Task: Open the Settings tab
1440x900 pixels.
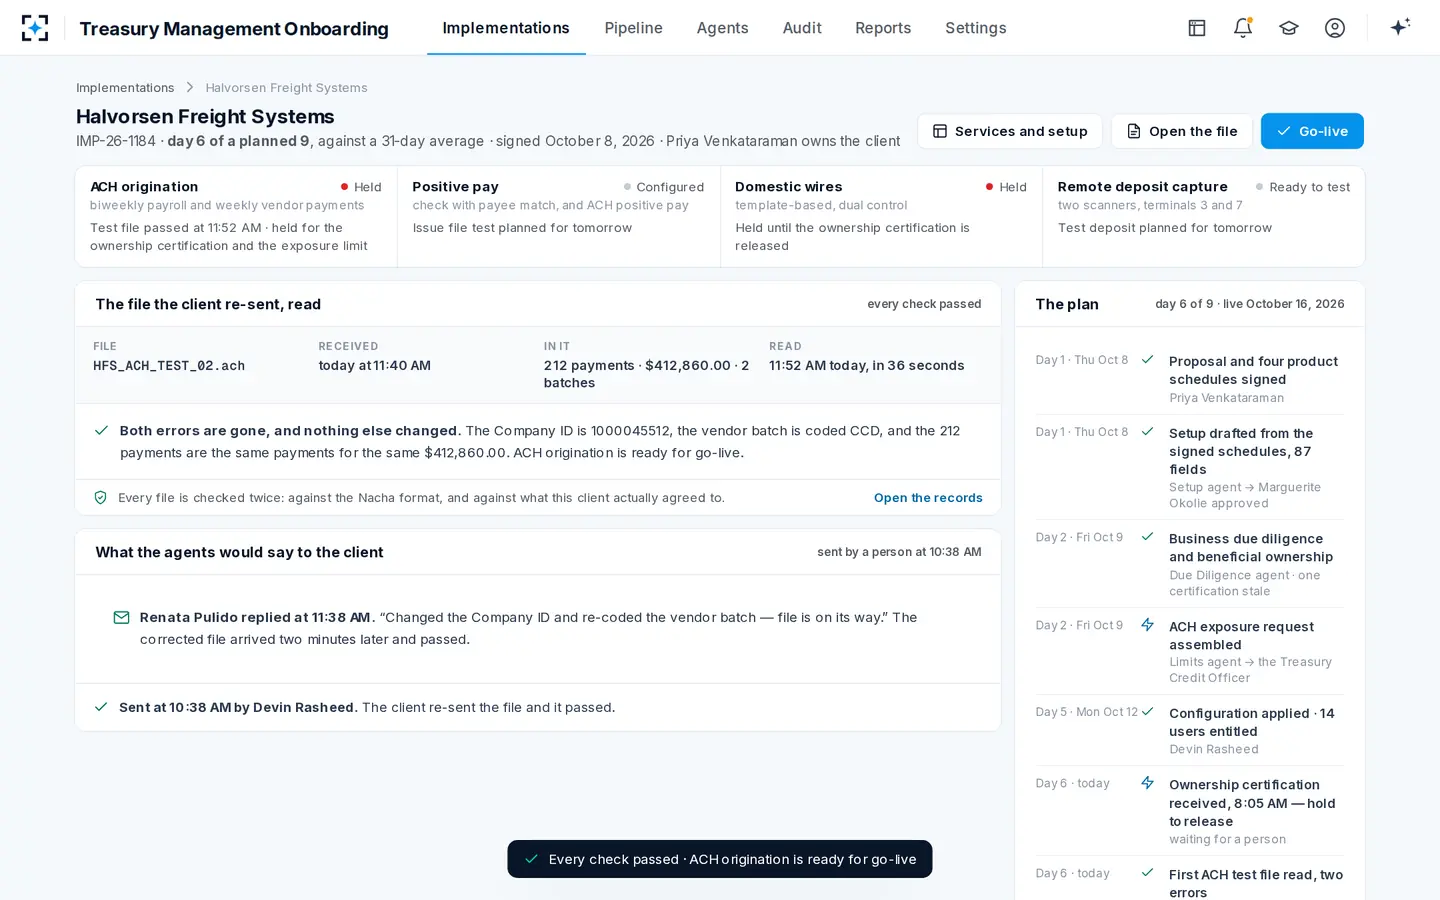Action: [976, 28]
